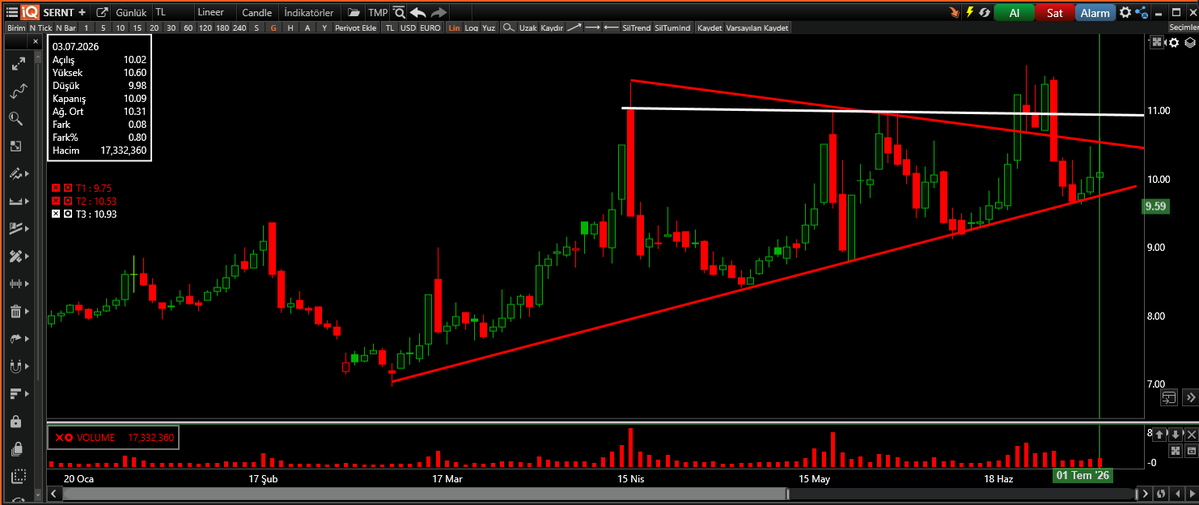
Task: Toggle T2 trend line settings square
Action: point(68,200)
